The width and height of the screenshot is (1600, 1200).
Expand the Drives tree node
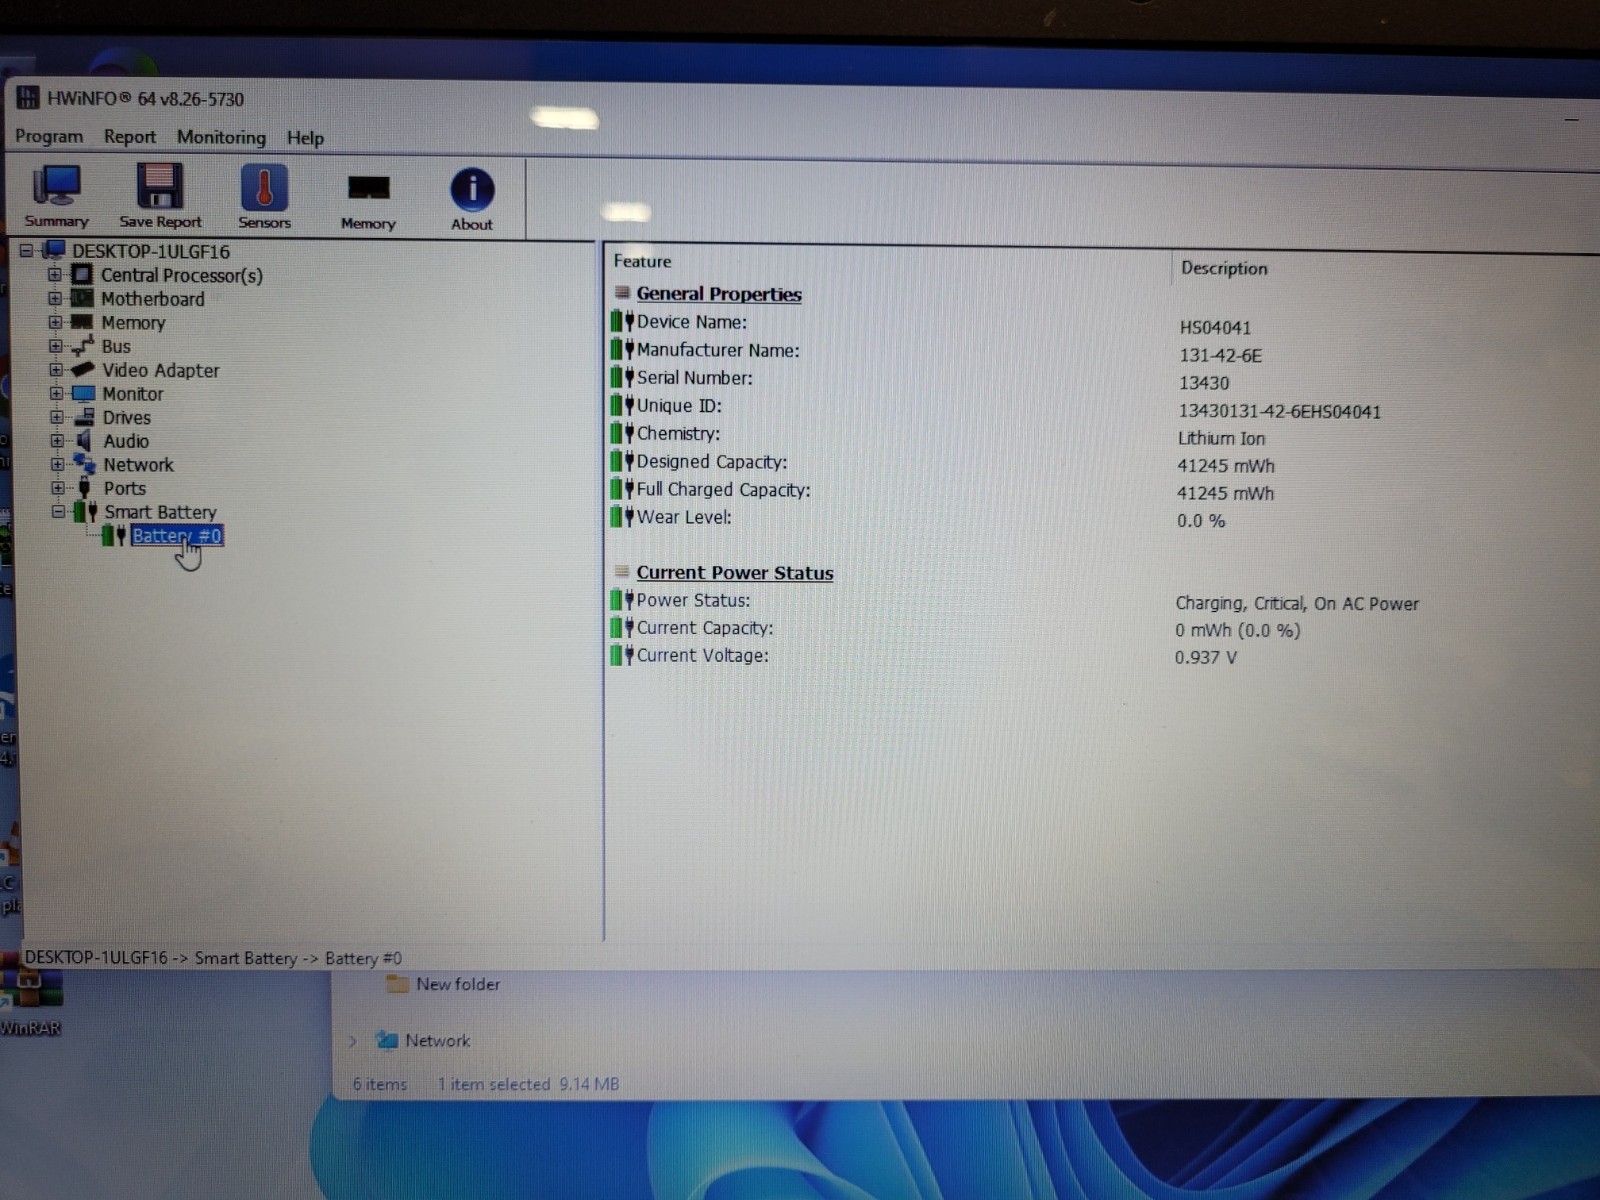click(x=56, y=417)
